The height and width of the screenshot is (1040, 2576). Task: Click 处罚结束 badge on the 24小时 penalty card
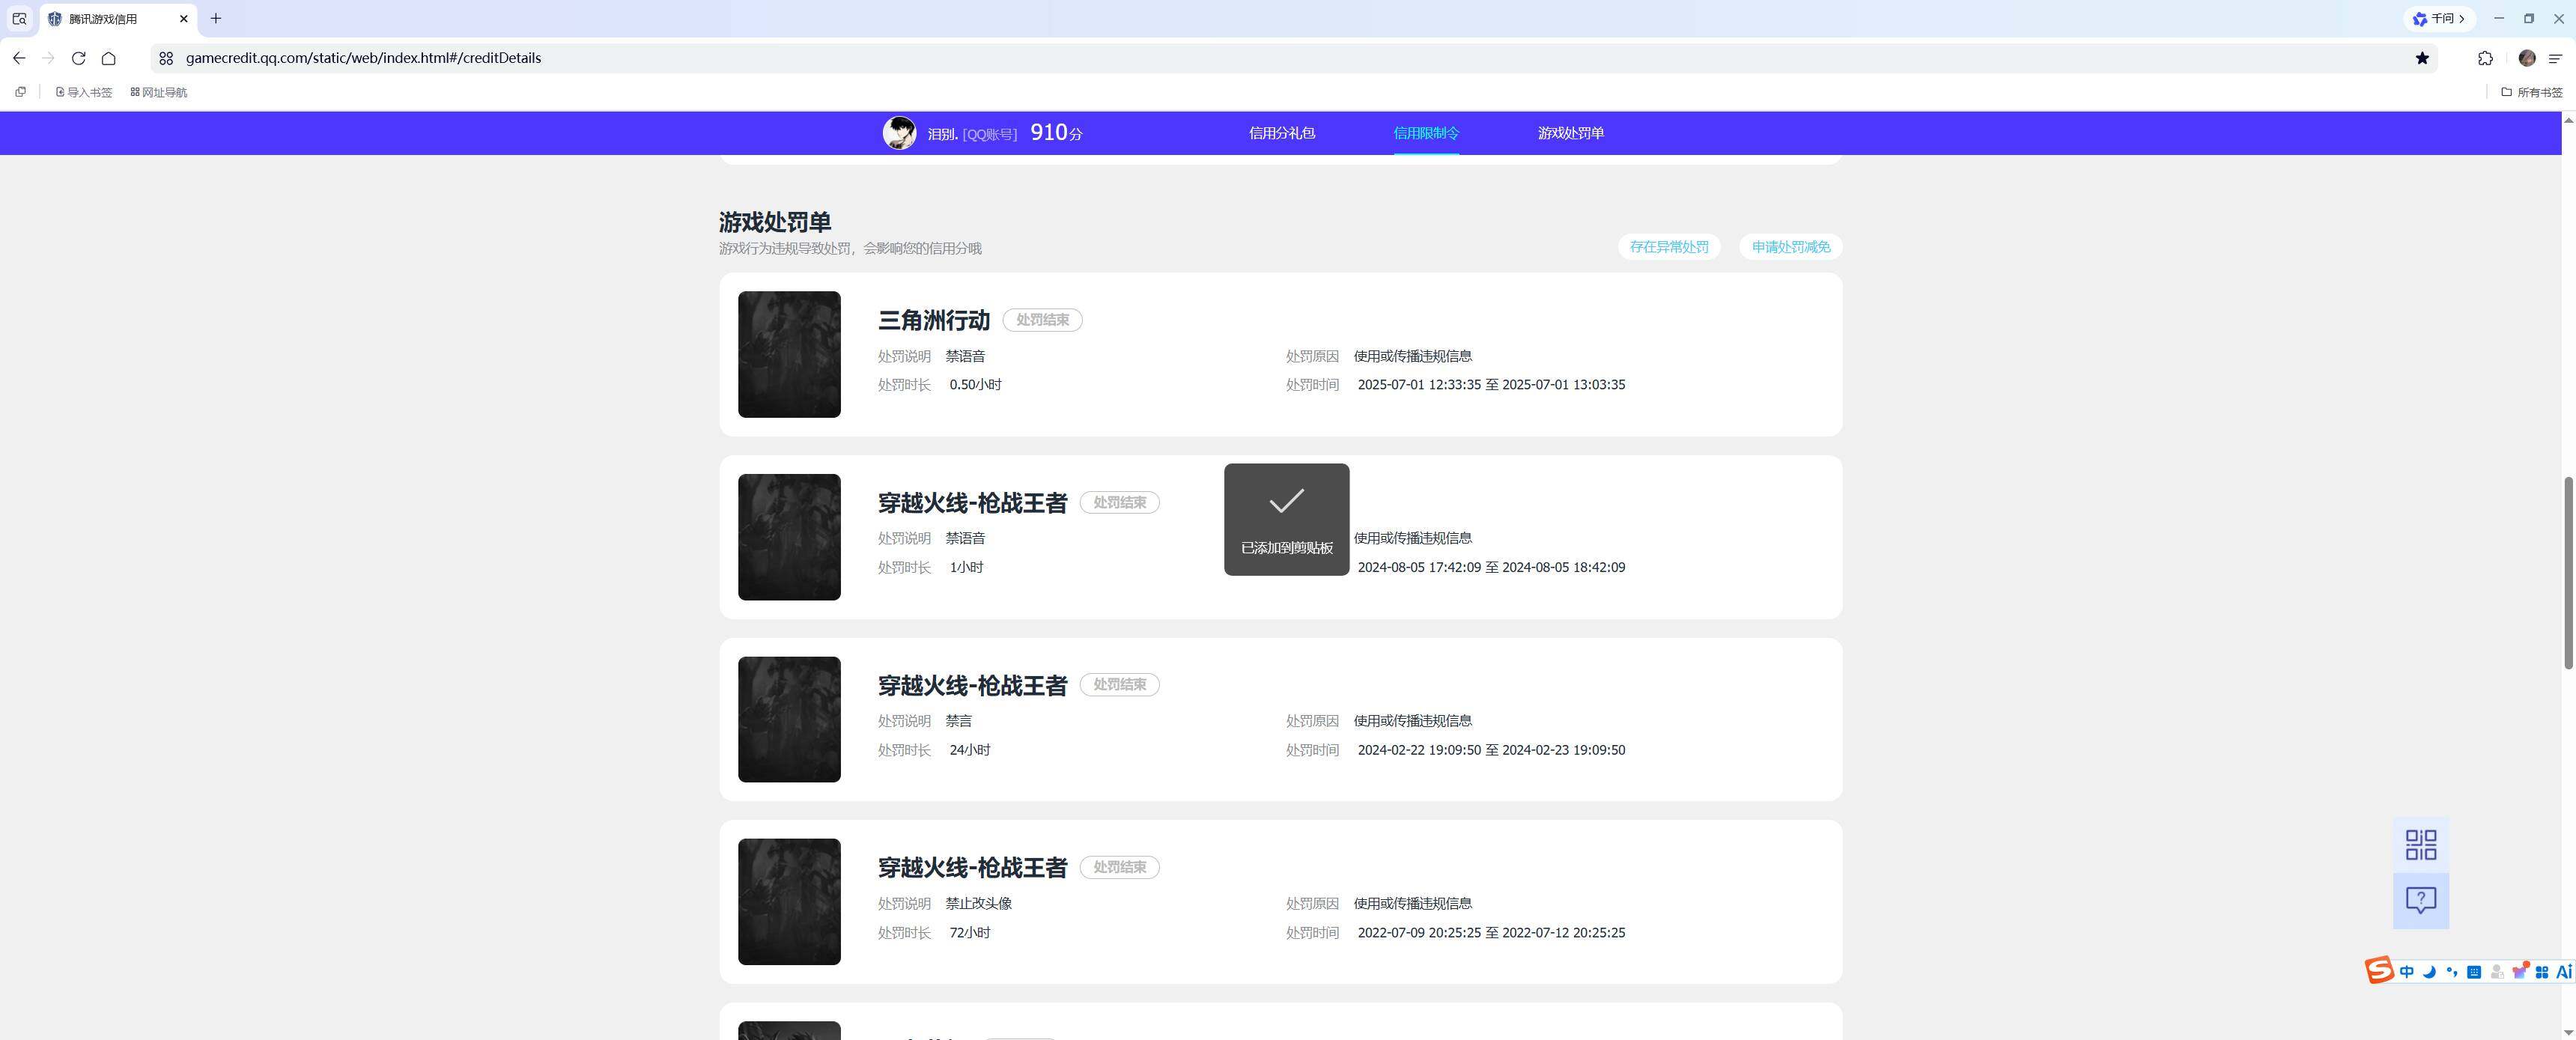pyautogui.click(x=1119, y=685)
